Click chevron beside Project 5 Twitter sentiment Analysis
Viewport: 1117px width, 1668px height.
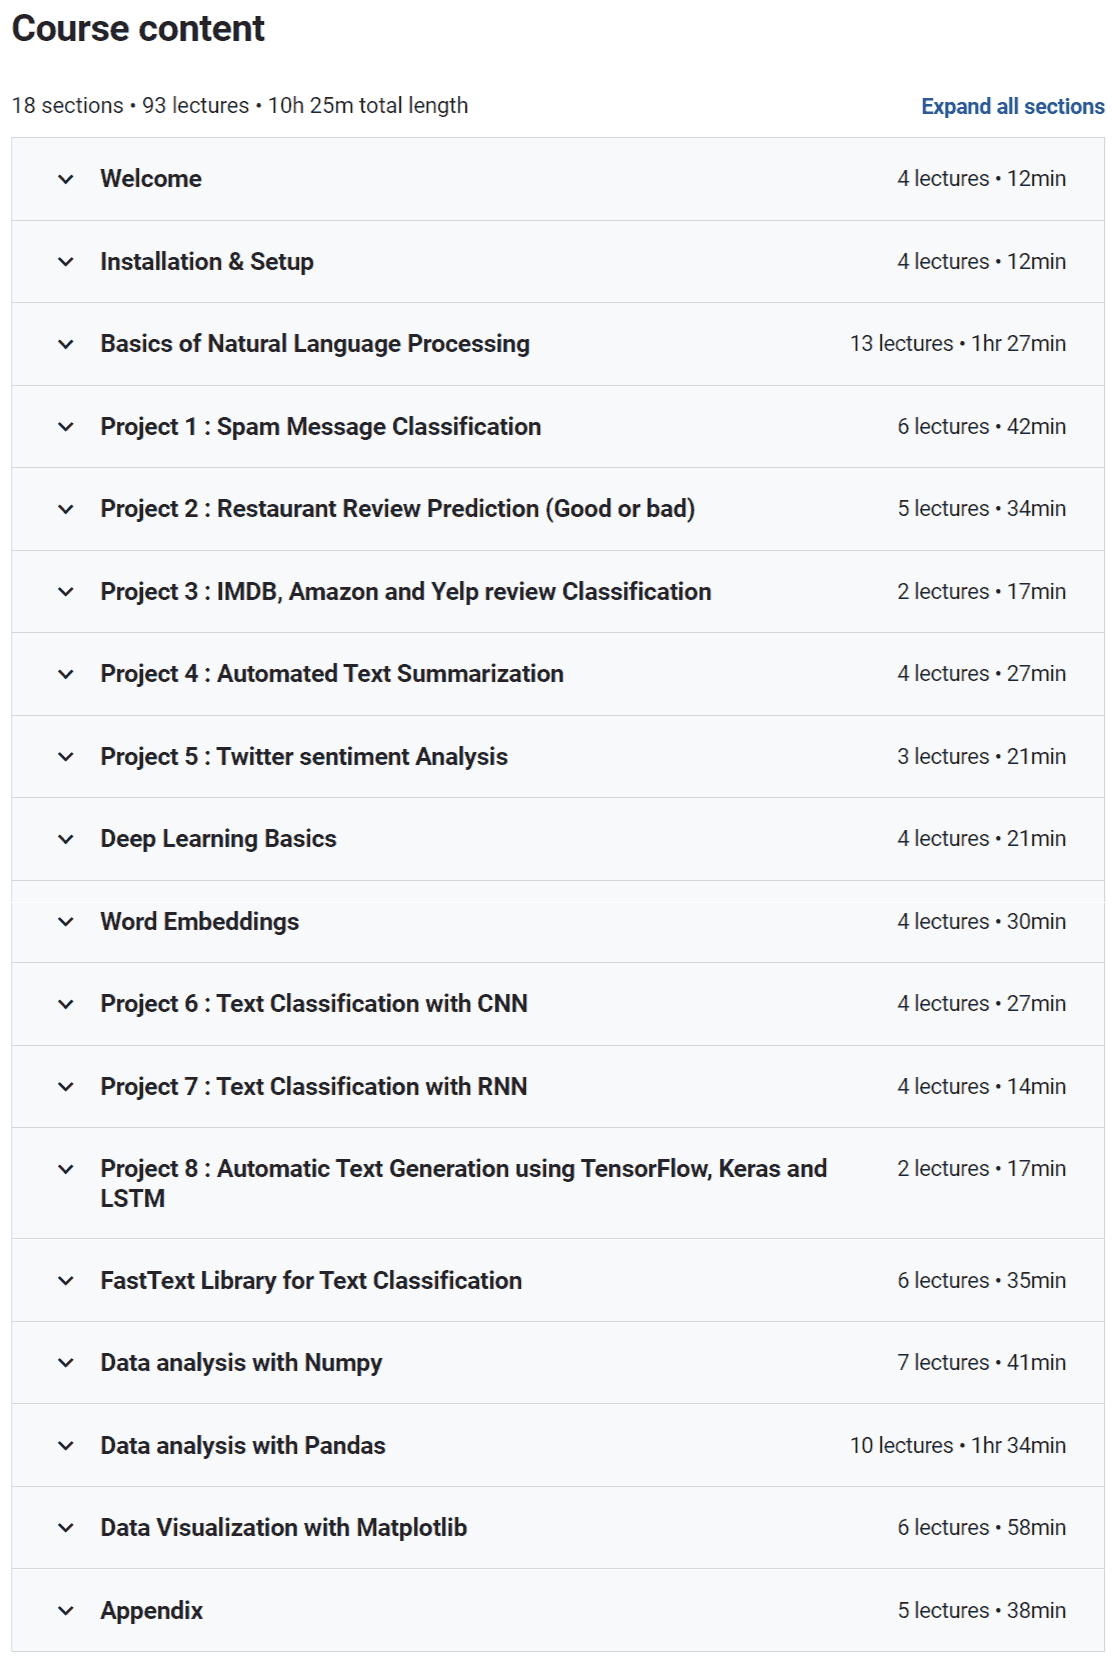pyautogui.click(x=66, y=757)
